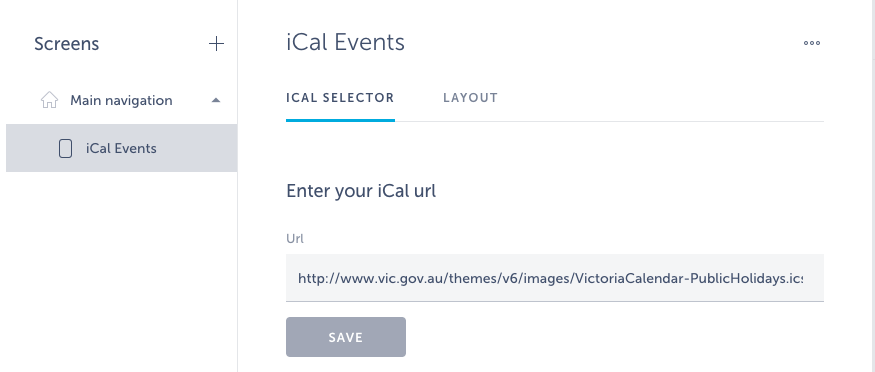Click into the Url input field
This screenshot has width=875, height=372.
pos(555,278)
